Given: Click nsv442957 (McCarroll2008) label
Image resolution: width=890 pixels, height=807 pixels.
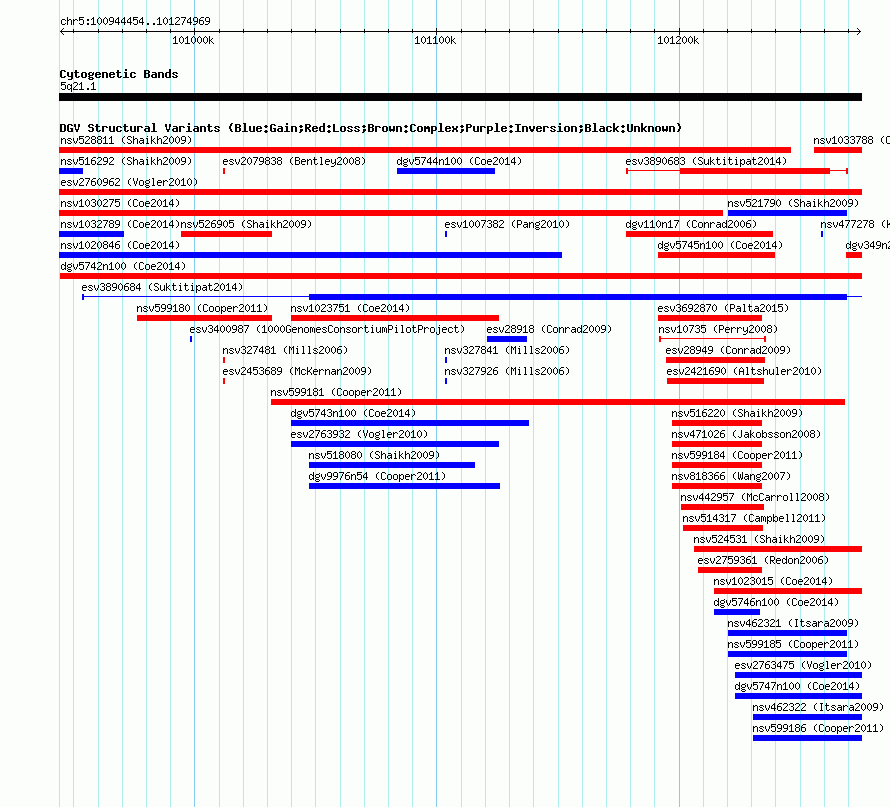Looking at the screenshot, I should pyautogui.click(x=755, y=497).
